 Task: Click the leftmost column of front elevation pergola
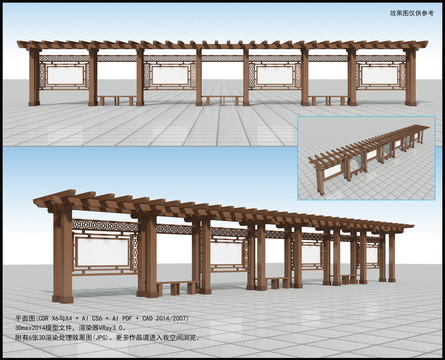click(34, 77)
